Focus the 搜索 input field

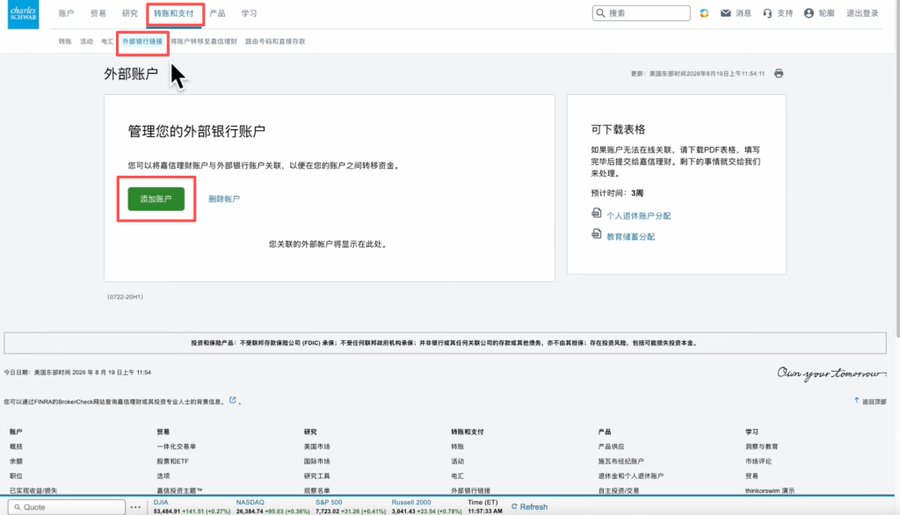[641, 13]
